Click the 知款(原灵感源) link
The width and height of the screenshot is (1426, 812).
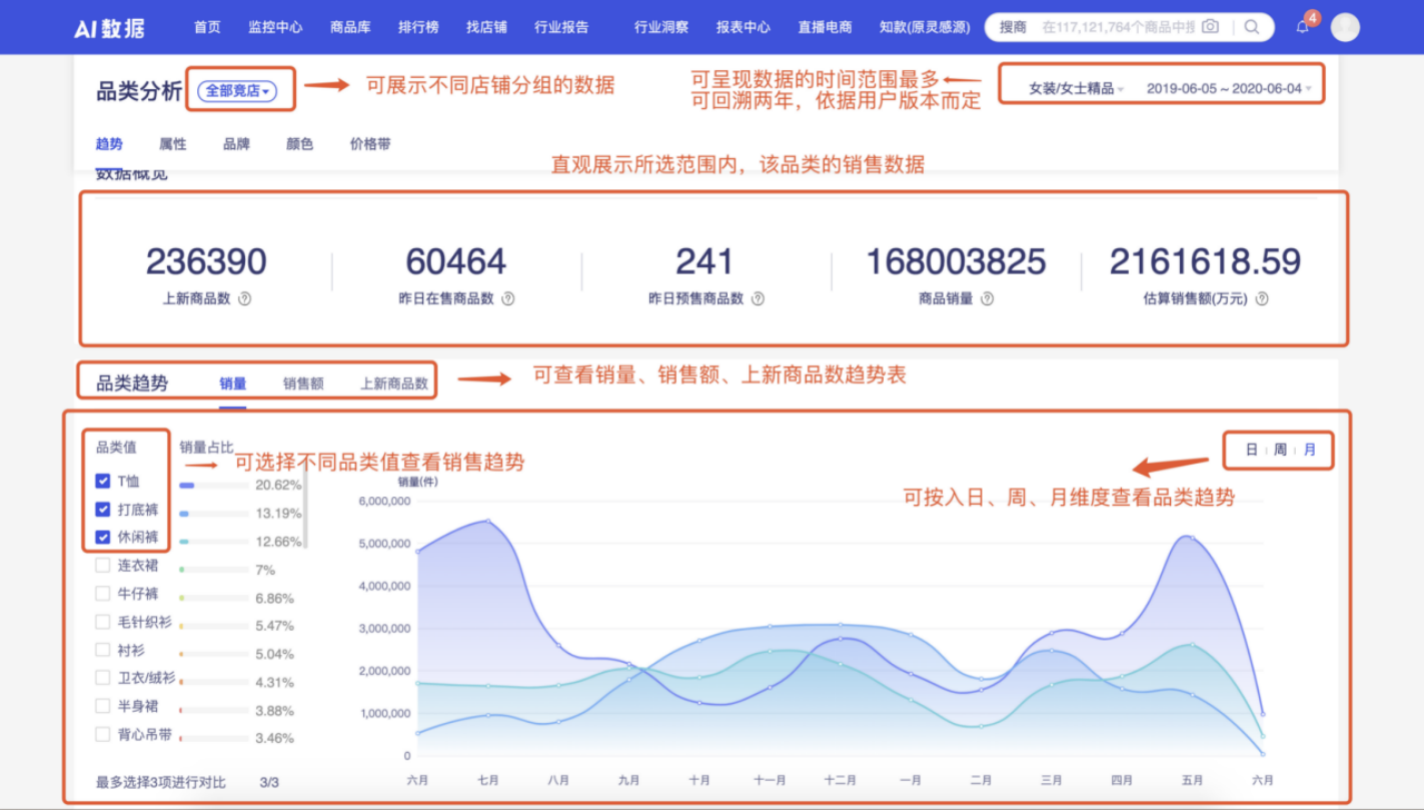(x=925, y=27)
